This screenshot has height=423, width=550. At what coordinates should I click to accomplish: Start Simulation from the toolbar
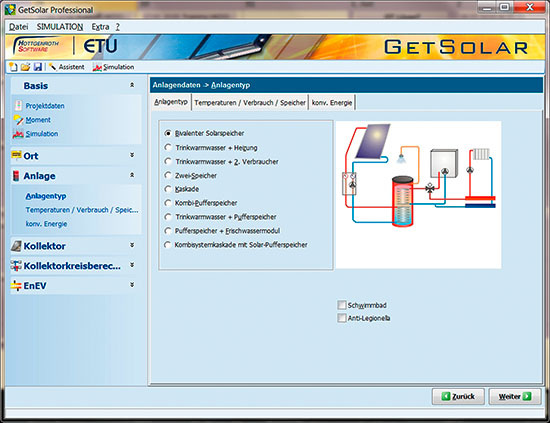(x=113, y=67)
